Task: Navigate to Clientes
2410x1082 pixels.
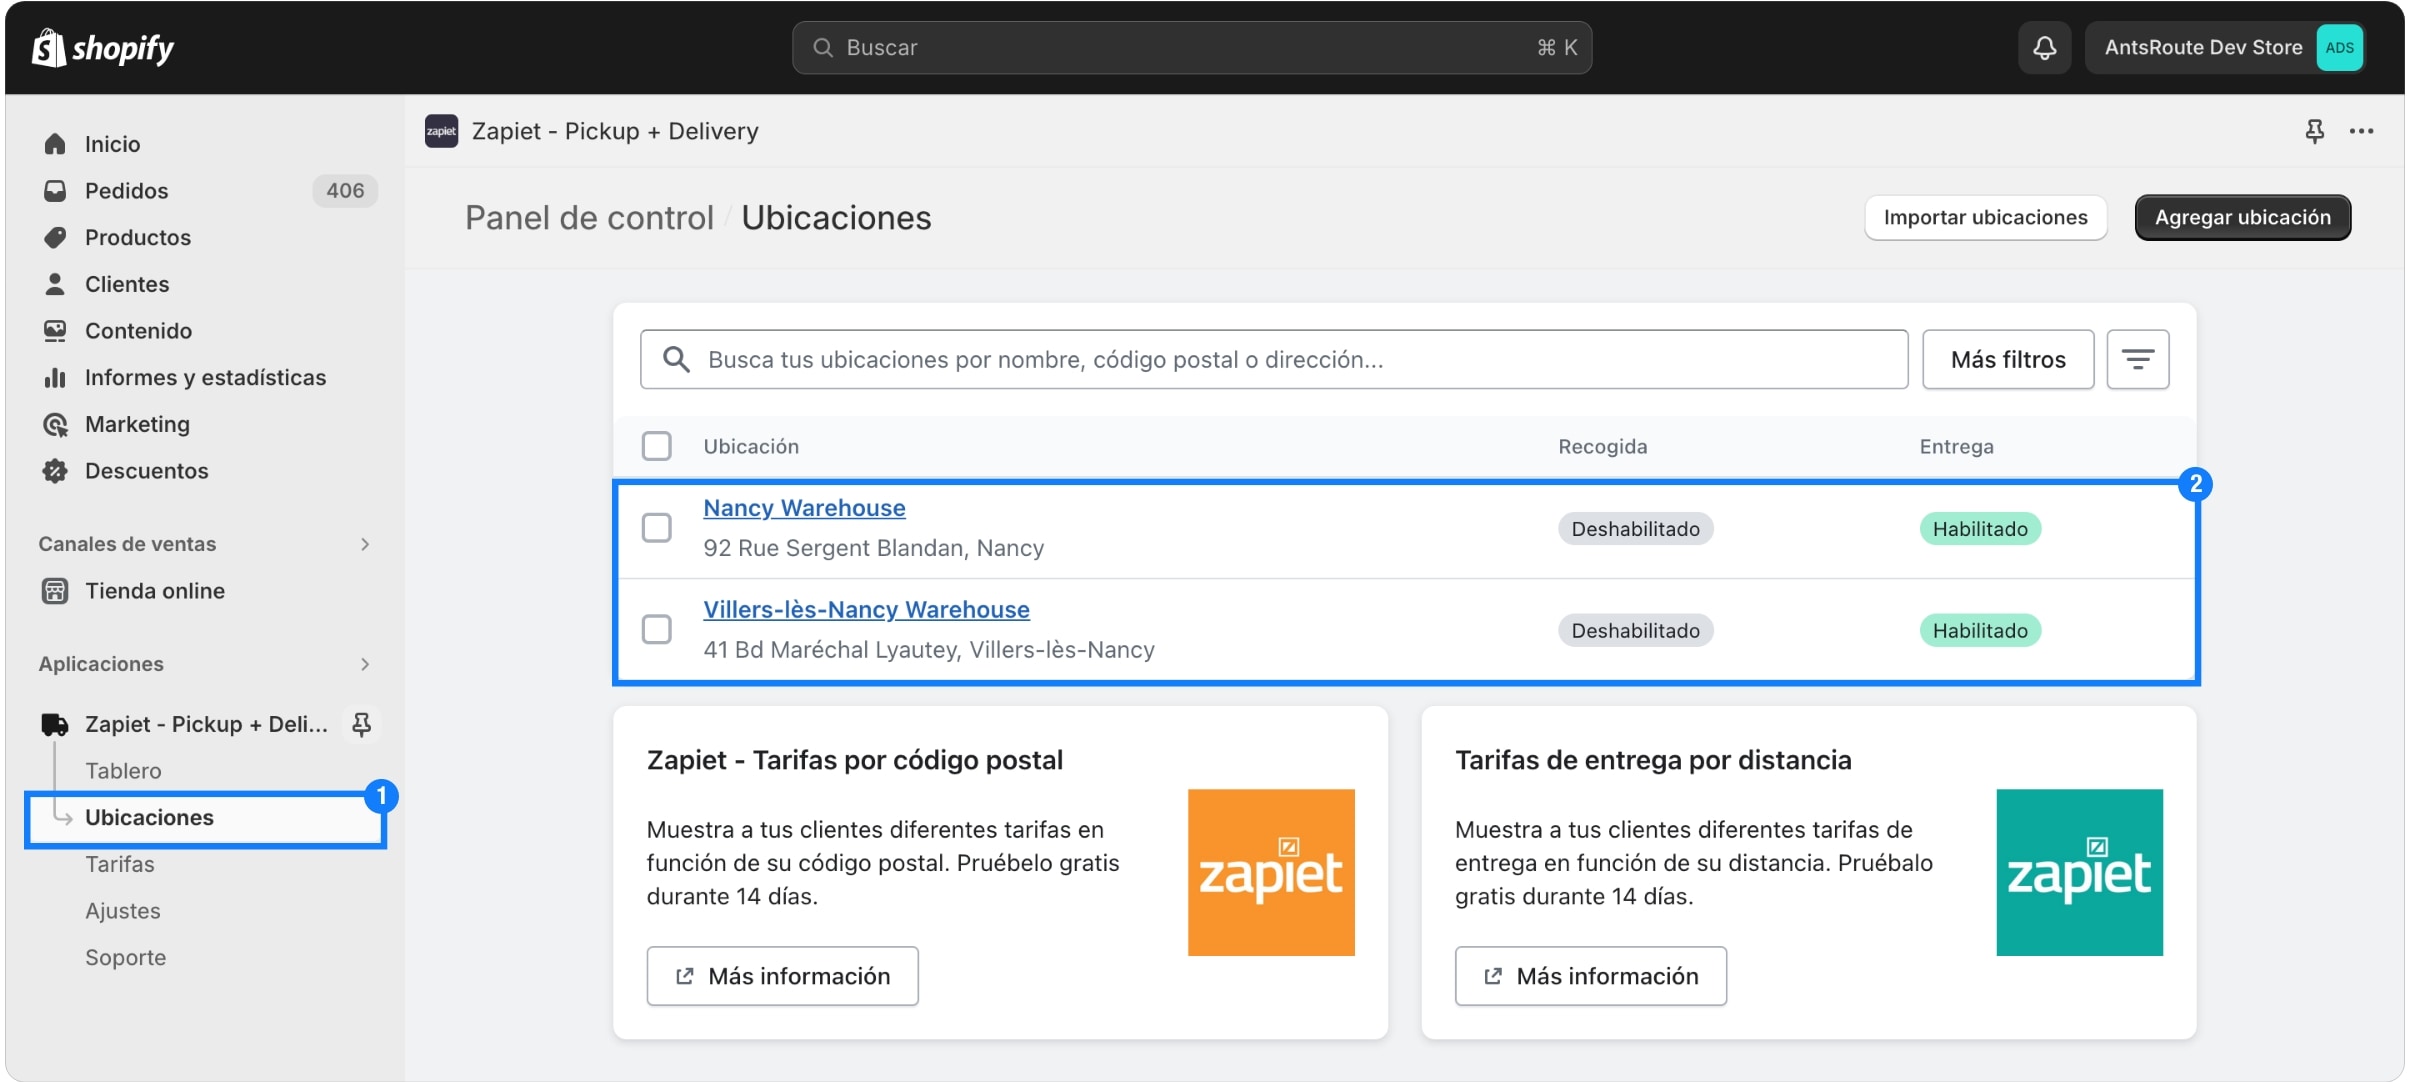Action: [x=127, y=284]
